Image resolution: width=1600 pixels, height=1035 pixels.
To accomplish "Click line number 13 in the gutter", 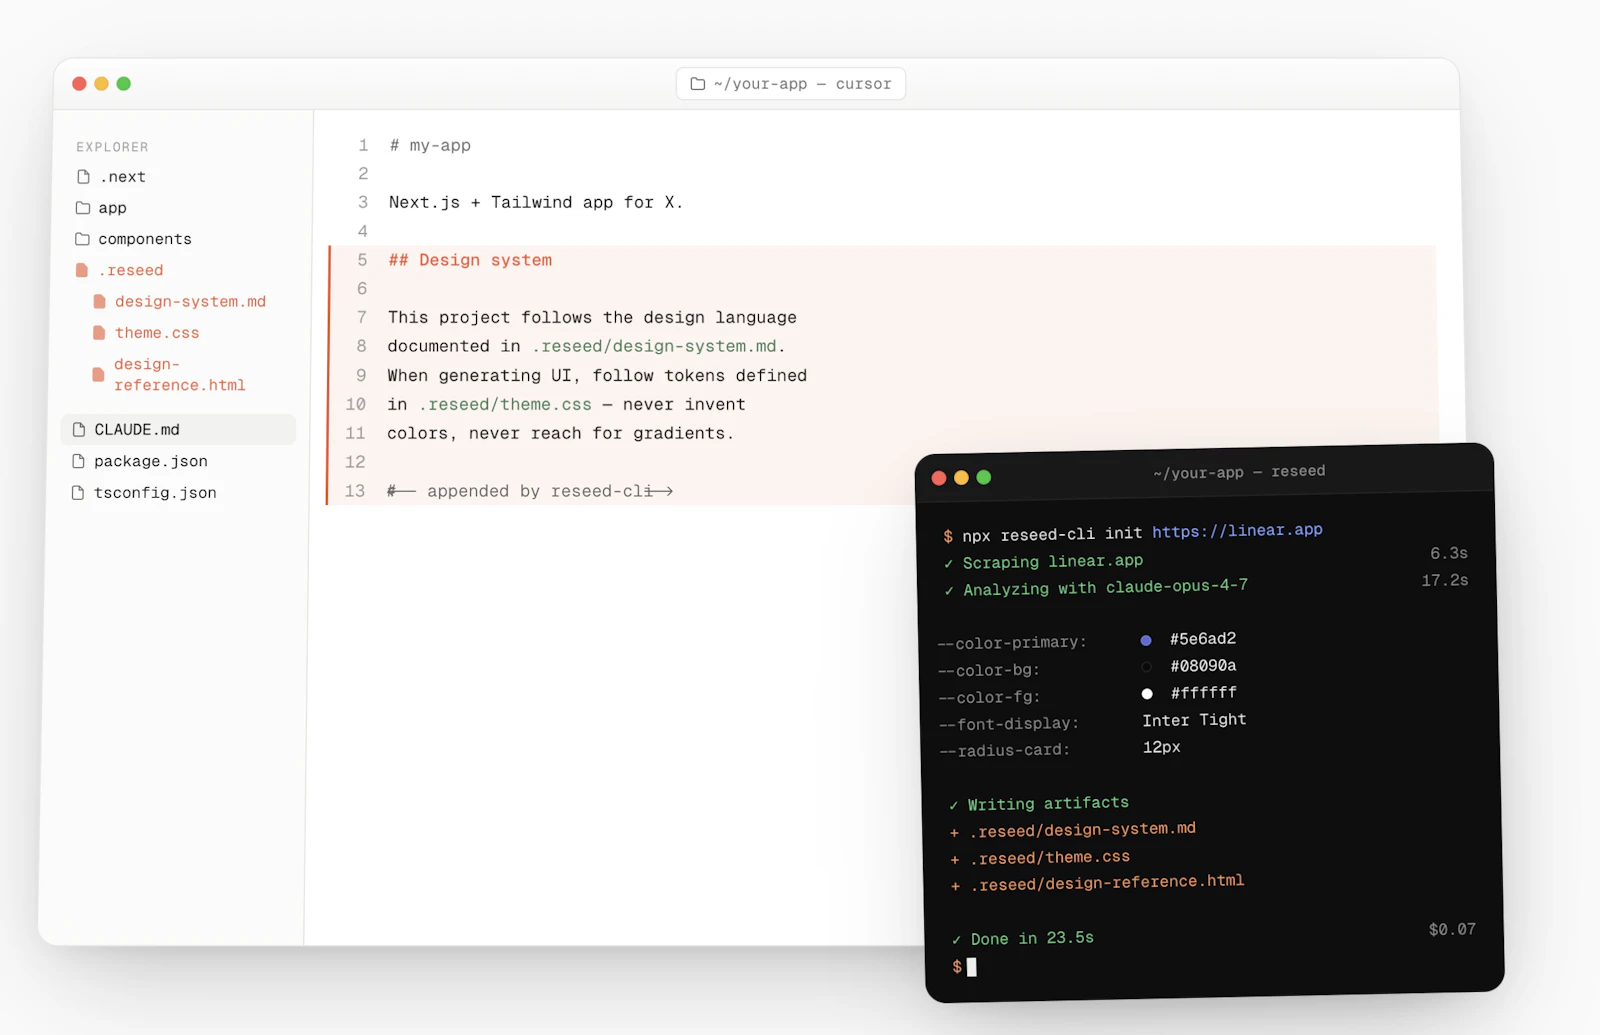I will click(355, 491).
